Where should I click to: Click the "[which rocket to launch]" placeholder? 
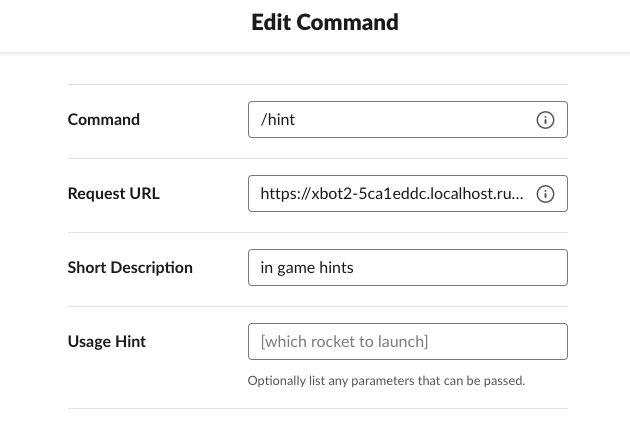(x=344, y=342)
